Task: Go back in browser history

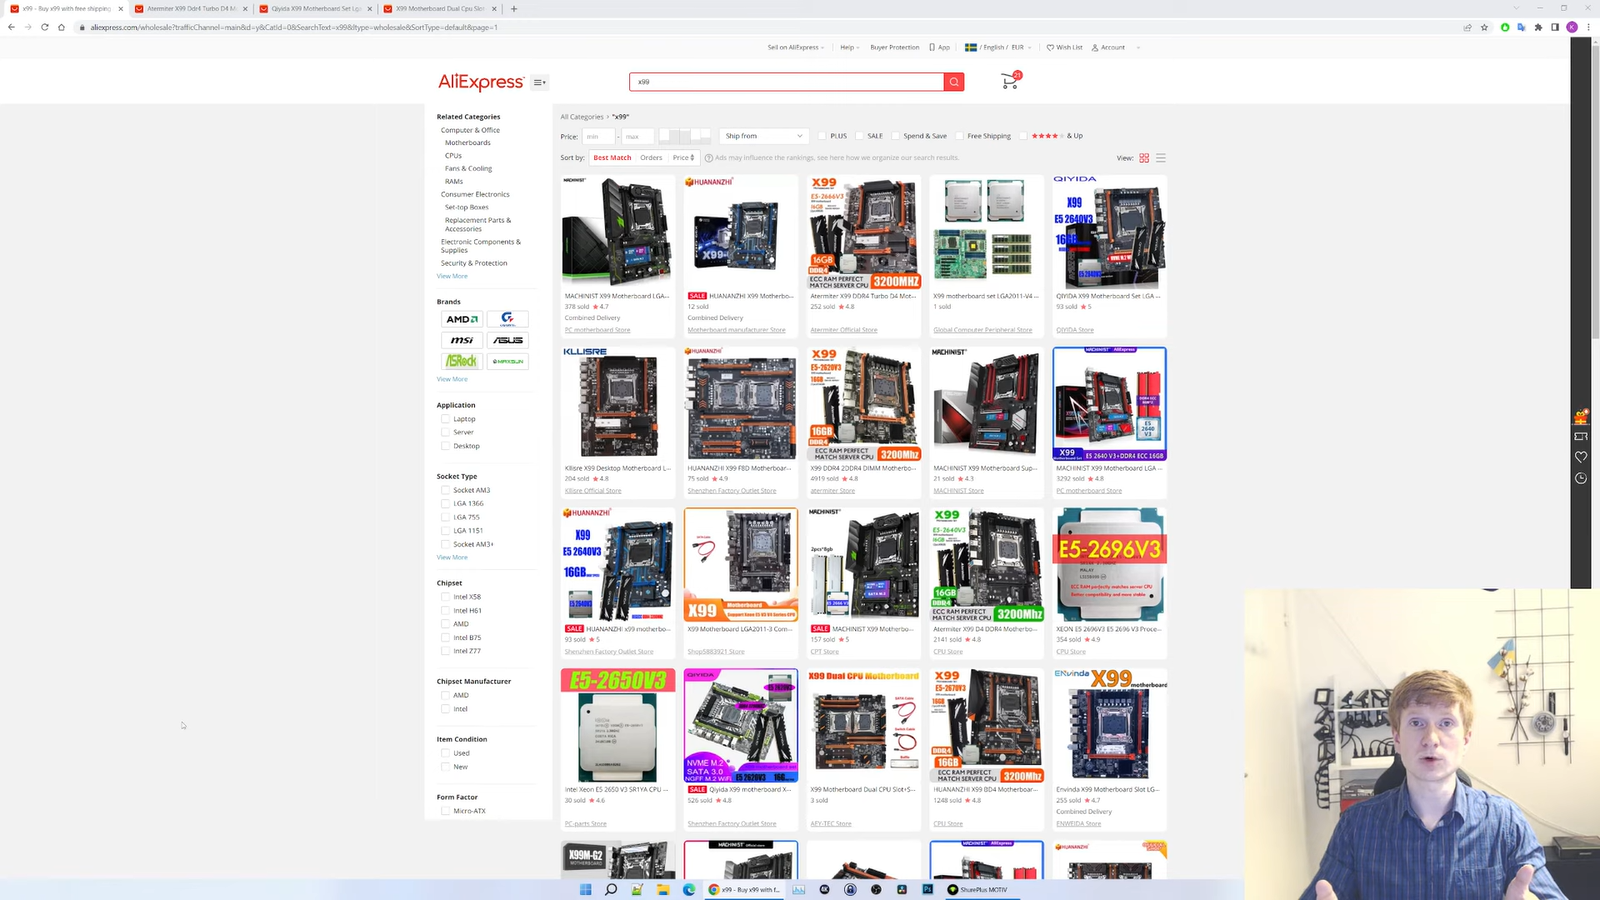Action: pos(11,27)
